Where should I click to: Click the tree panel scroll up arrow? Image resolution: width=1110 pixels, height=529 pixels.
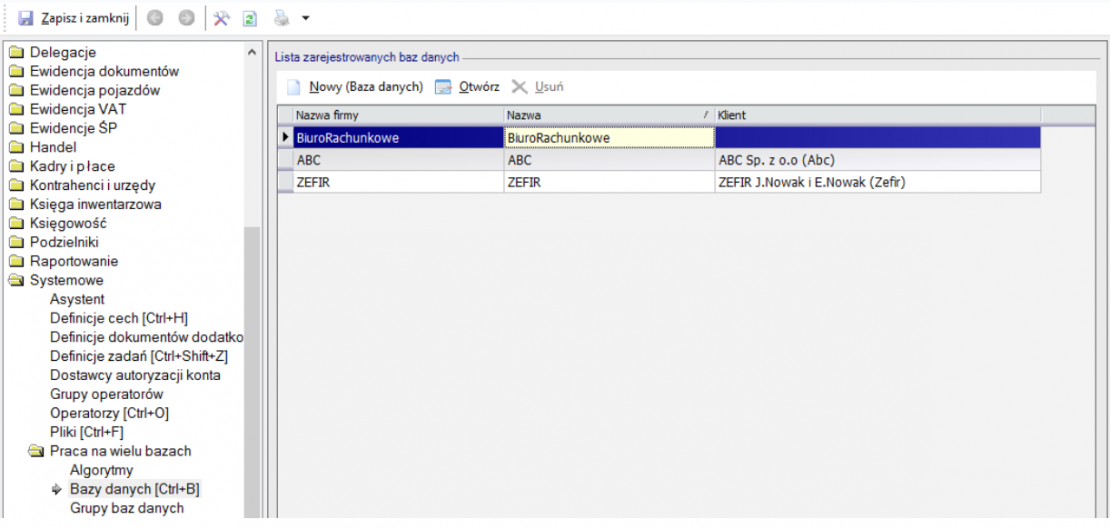click(252, 52)
